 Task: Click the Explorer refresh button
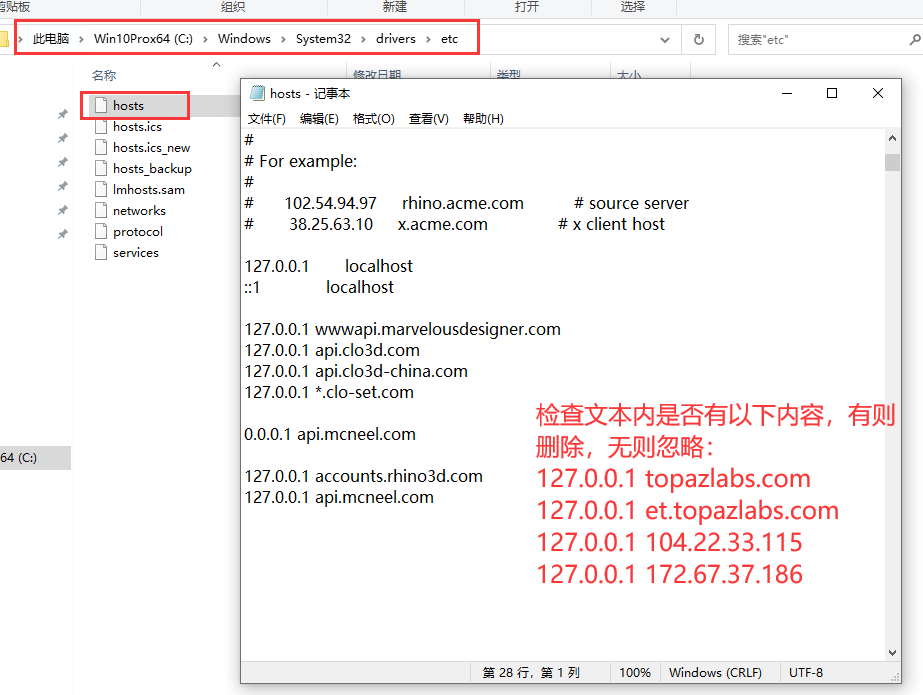point(699,39)
